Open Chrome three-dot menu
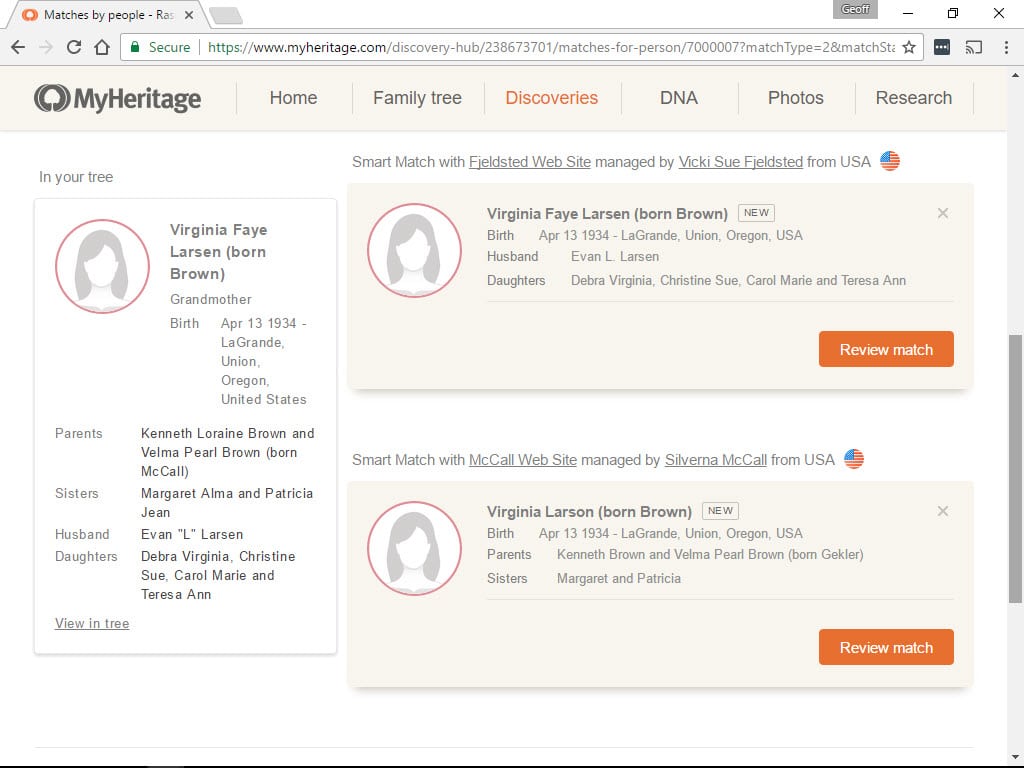 (1006, 47)
